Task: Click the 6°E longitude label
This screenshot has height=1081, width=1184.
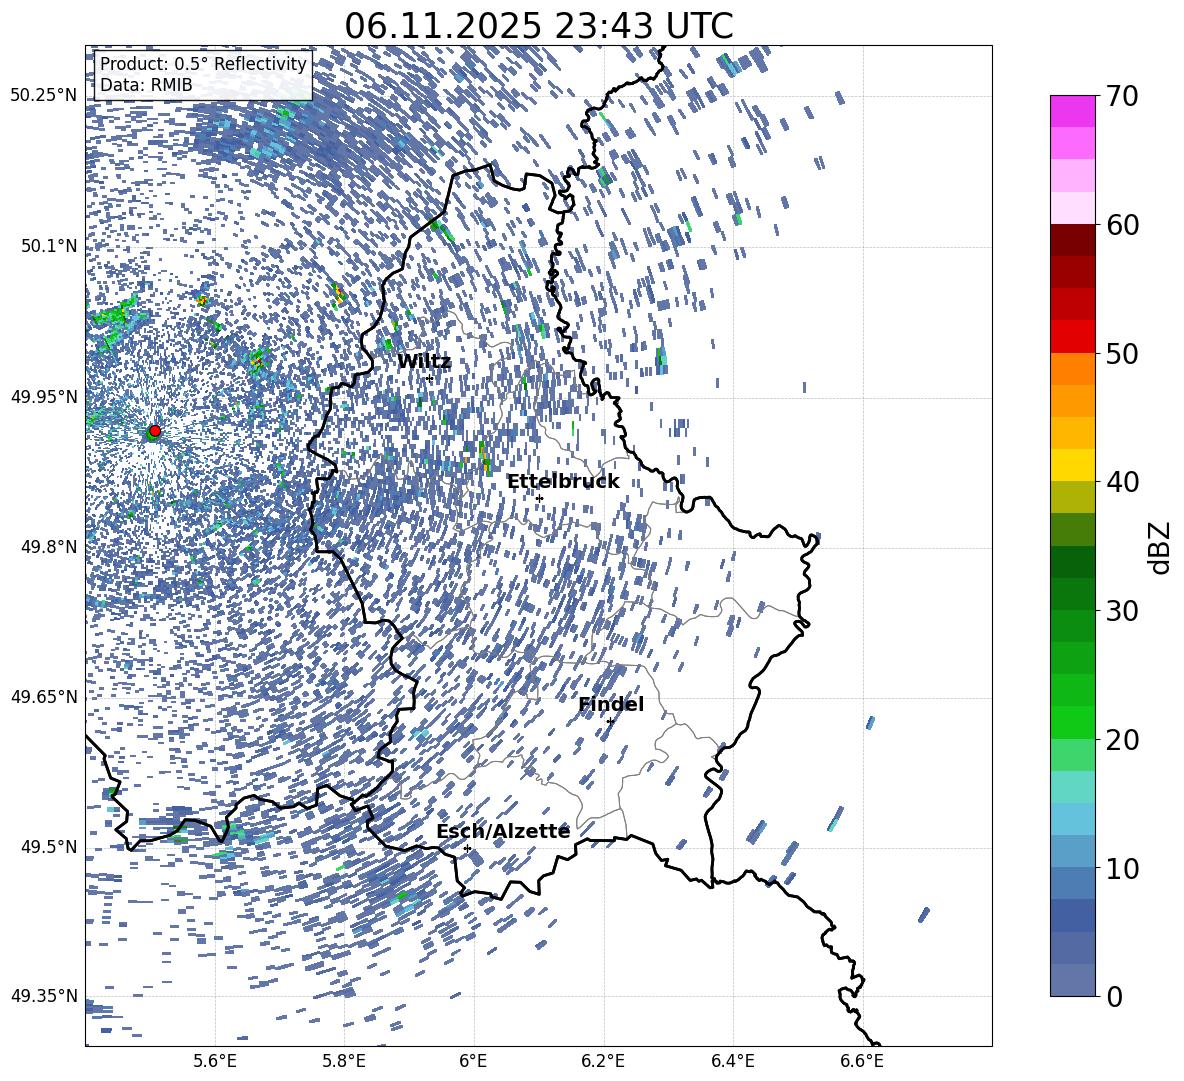Action: click(x=473, y=1062)
